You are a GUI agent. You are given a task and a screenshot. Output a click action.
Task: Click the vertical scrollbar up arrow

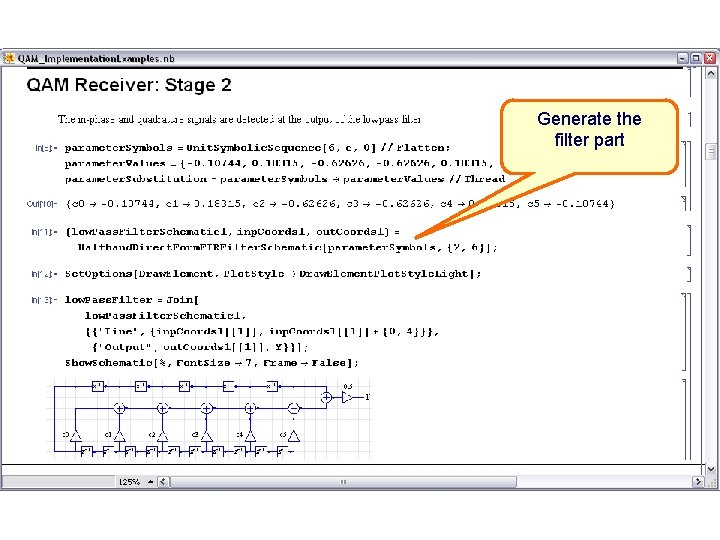coord(711,73)
